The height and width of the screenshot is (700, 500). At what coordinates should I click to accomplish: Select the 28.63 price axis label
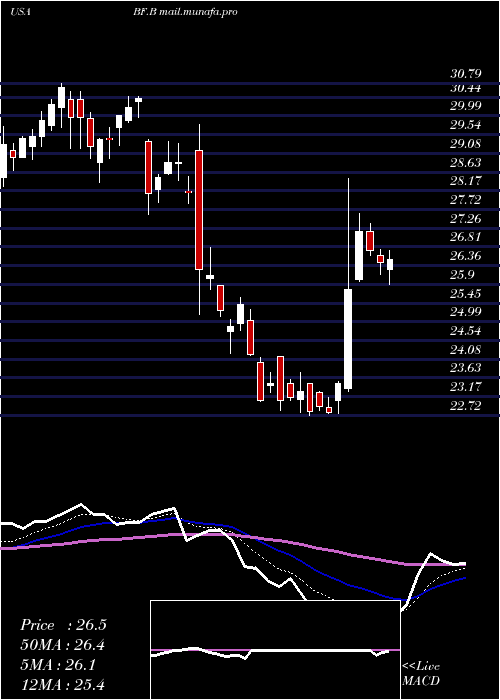pyautogui.click(x=465, y=162)
